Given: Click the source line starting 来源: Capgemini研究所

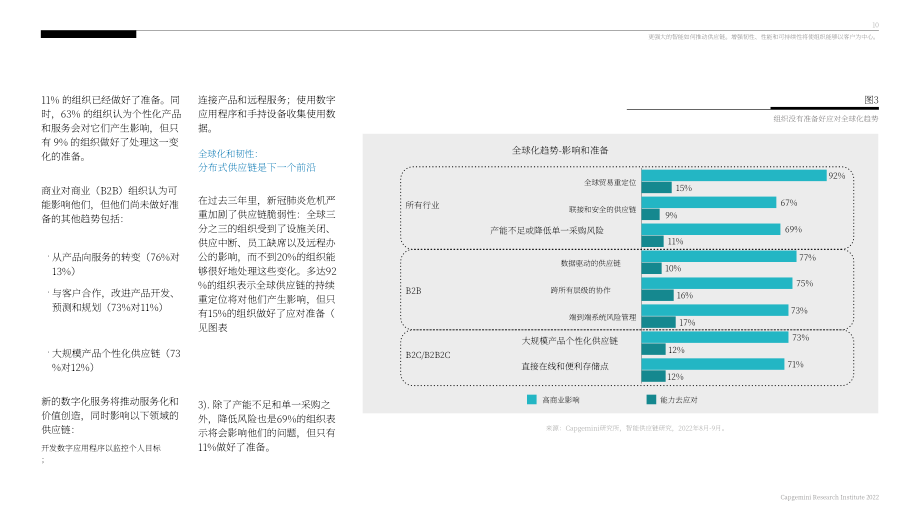Looking at the screenshot, I should 635,428.
